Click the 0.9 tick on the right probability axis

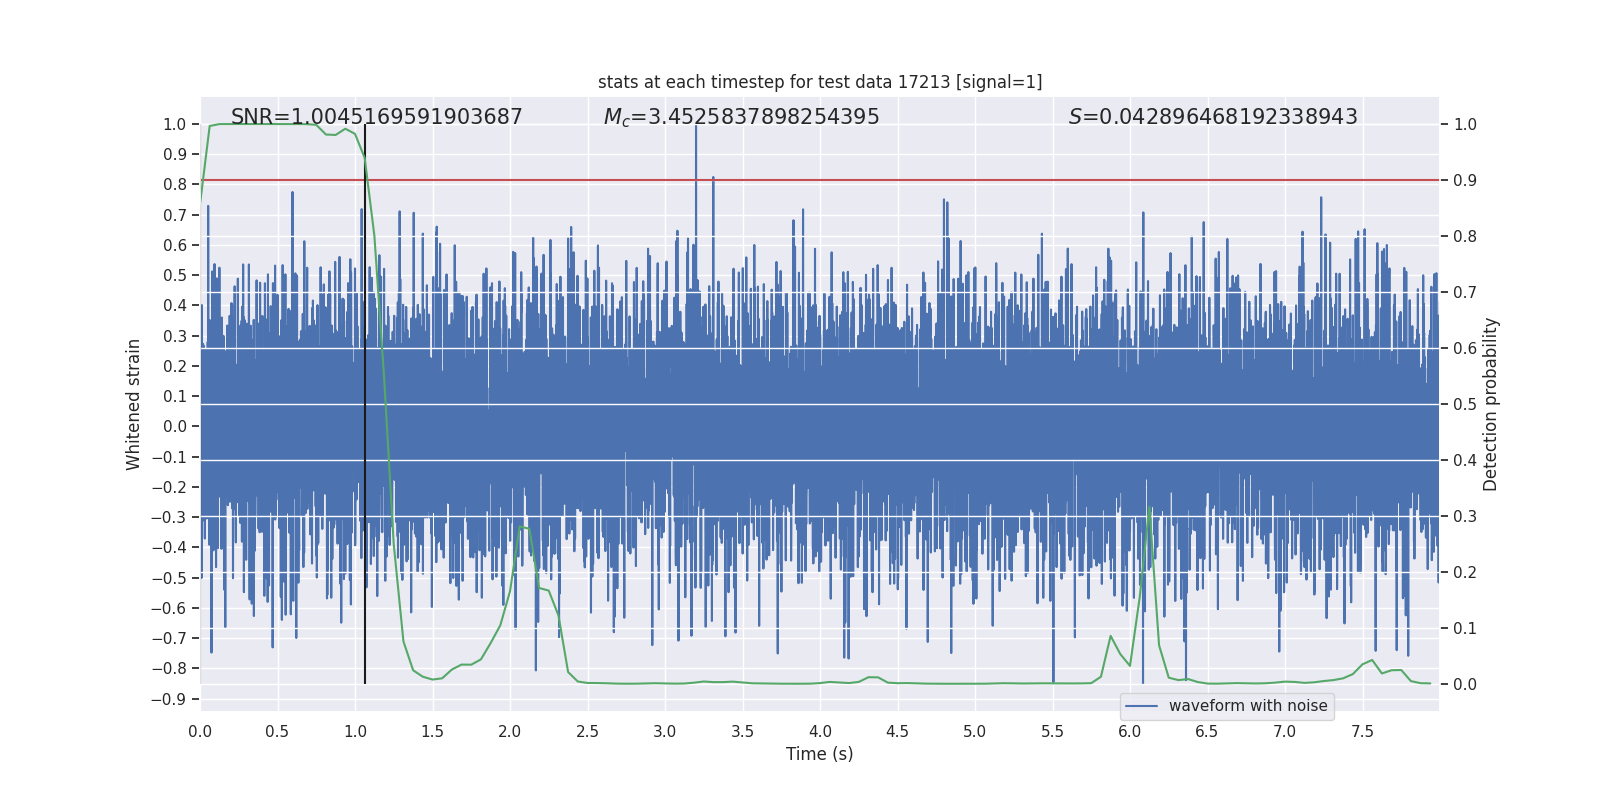pyautogui.click(x=1465, y=181)
